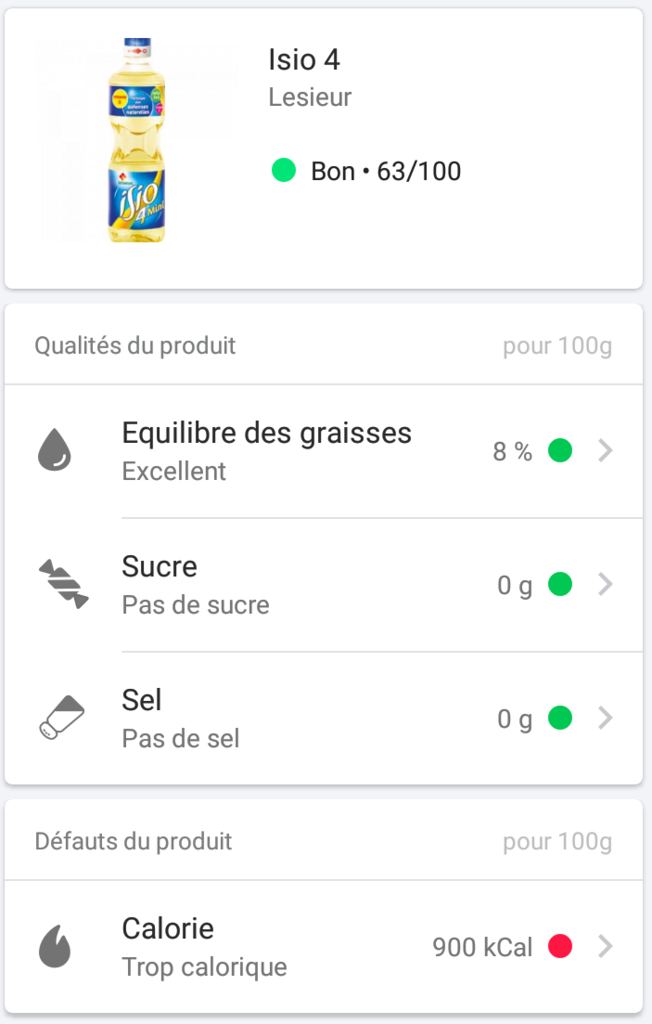Tap the fat droplet icon

click(54, 450)
